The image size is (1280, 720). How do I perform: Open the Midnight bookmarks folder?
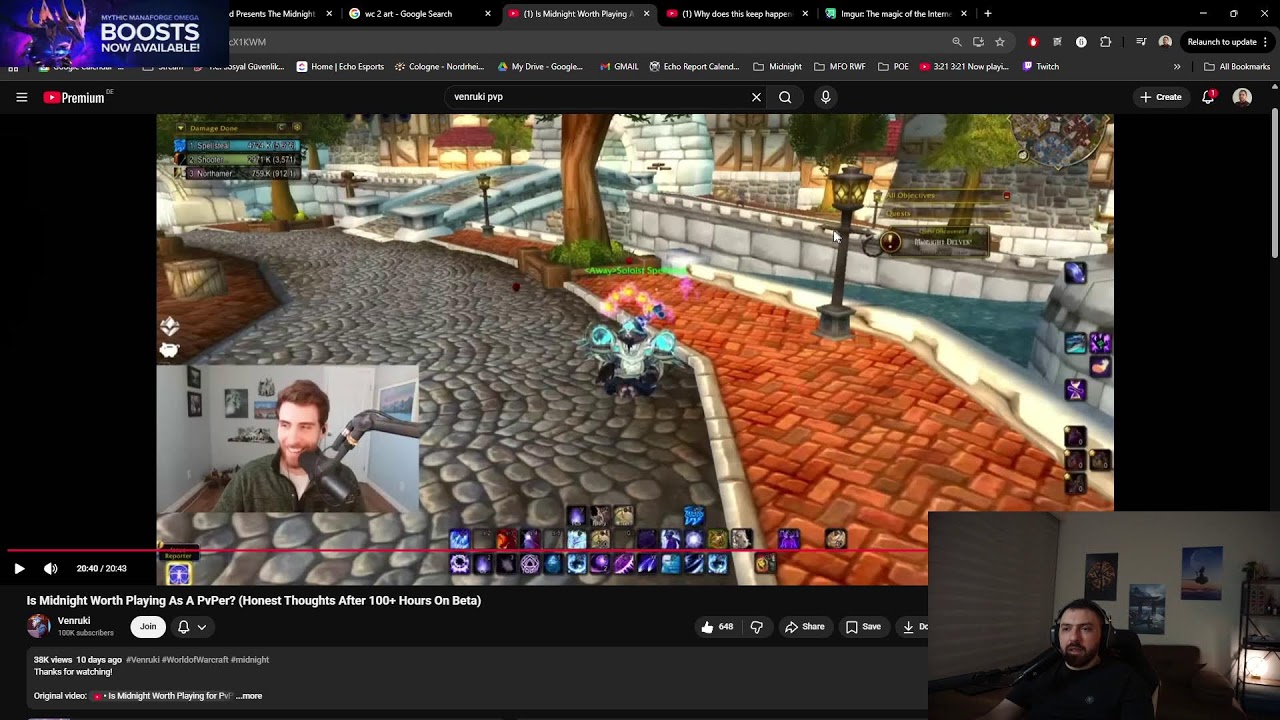[x=777, y=67]
